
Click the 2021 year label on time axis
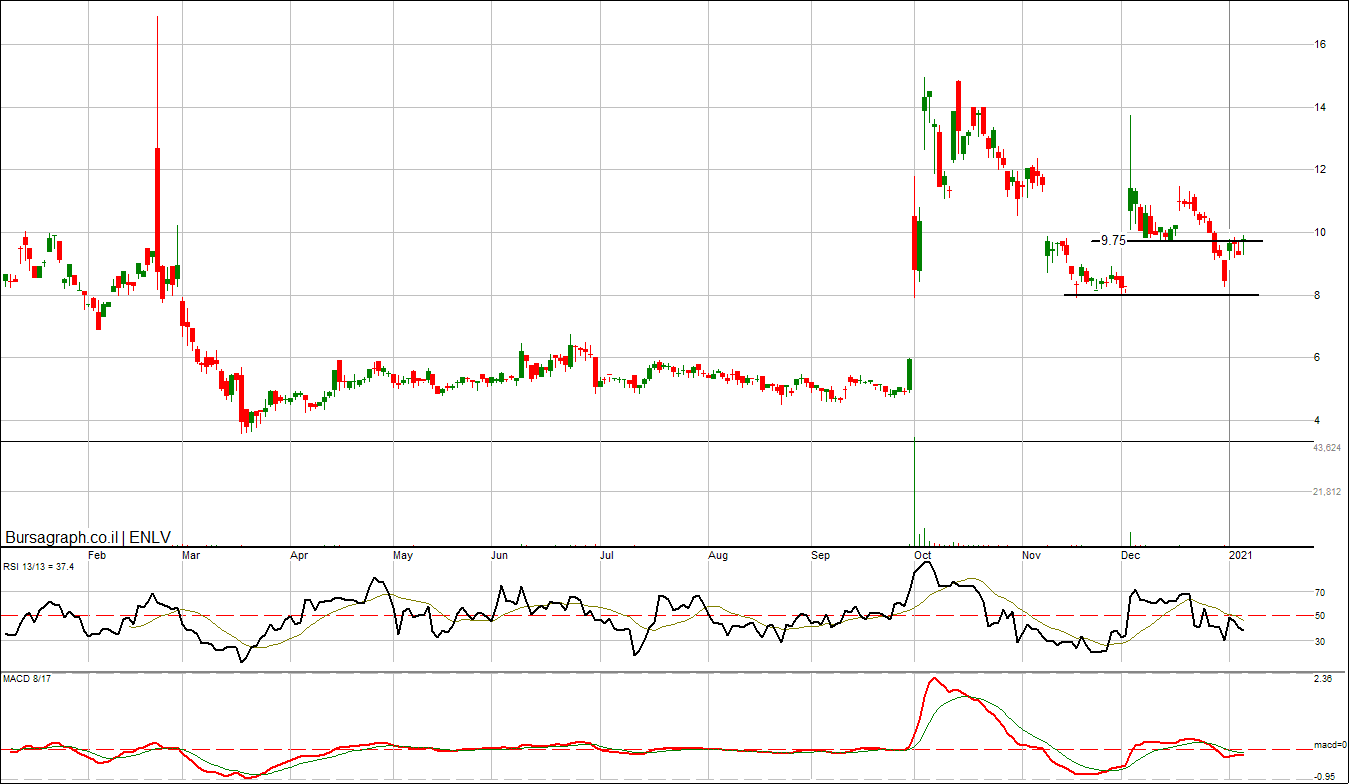coord(1240,553)
